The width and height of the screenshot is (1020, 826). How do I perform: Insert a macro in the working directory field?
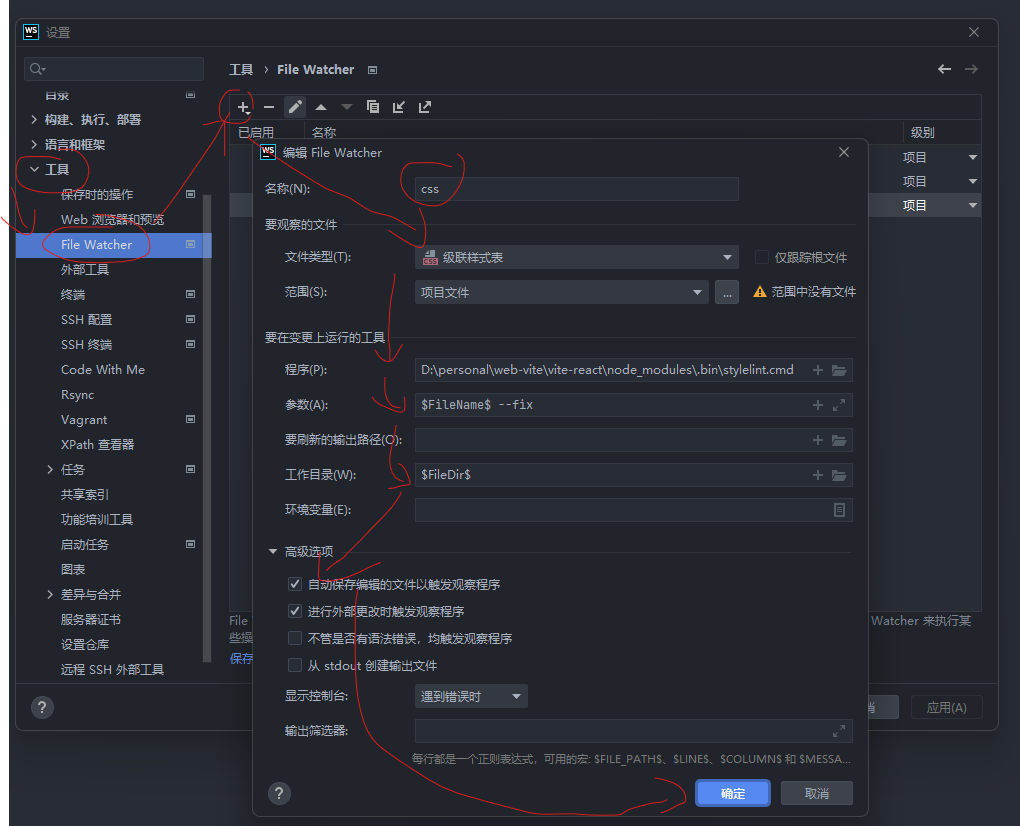pyautogui.click(x=818, y=475)
